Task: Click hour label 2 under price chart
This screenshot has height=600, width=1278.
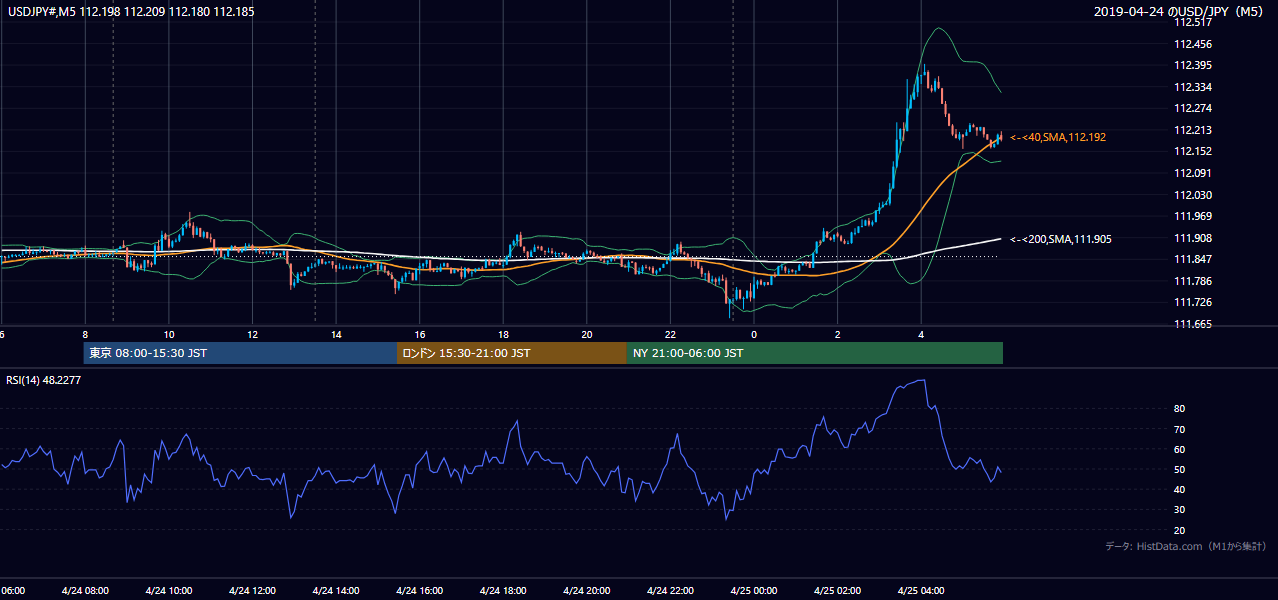Action: (x=838, y=335)
